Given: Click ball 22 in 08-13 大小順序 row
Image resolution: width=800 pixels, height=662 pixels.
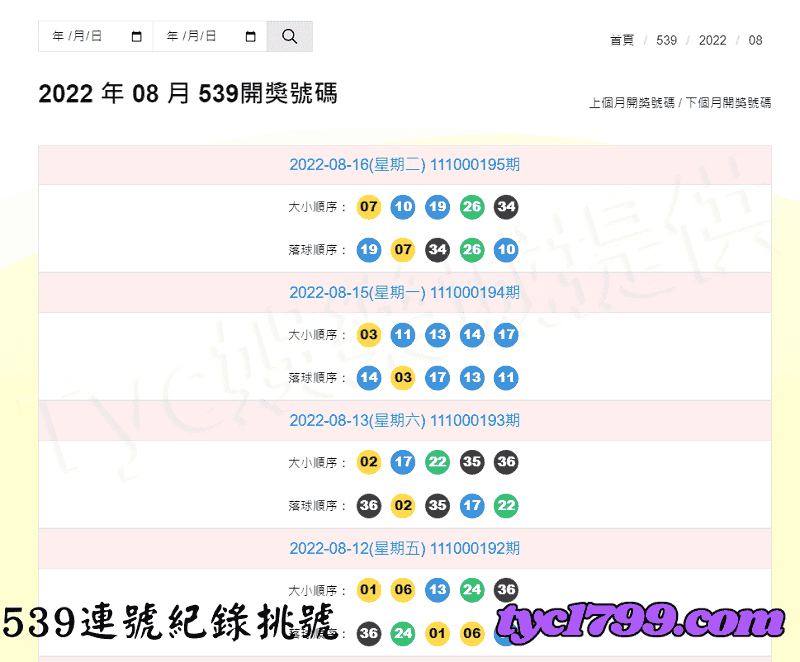Looking at the screenshot, I should [437, 463].
